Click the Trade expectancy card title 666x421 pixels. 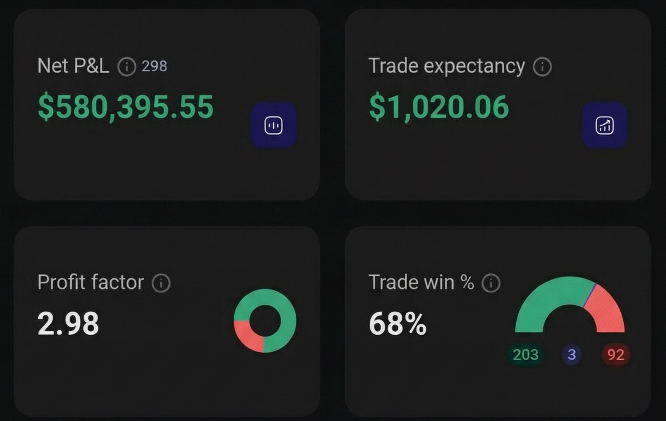[446, 67]
